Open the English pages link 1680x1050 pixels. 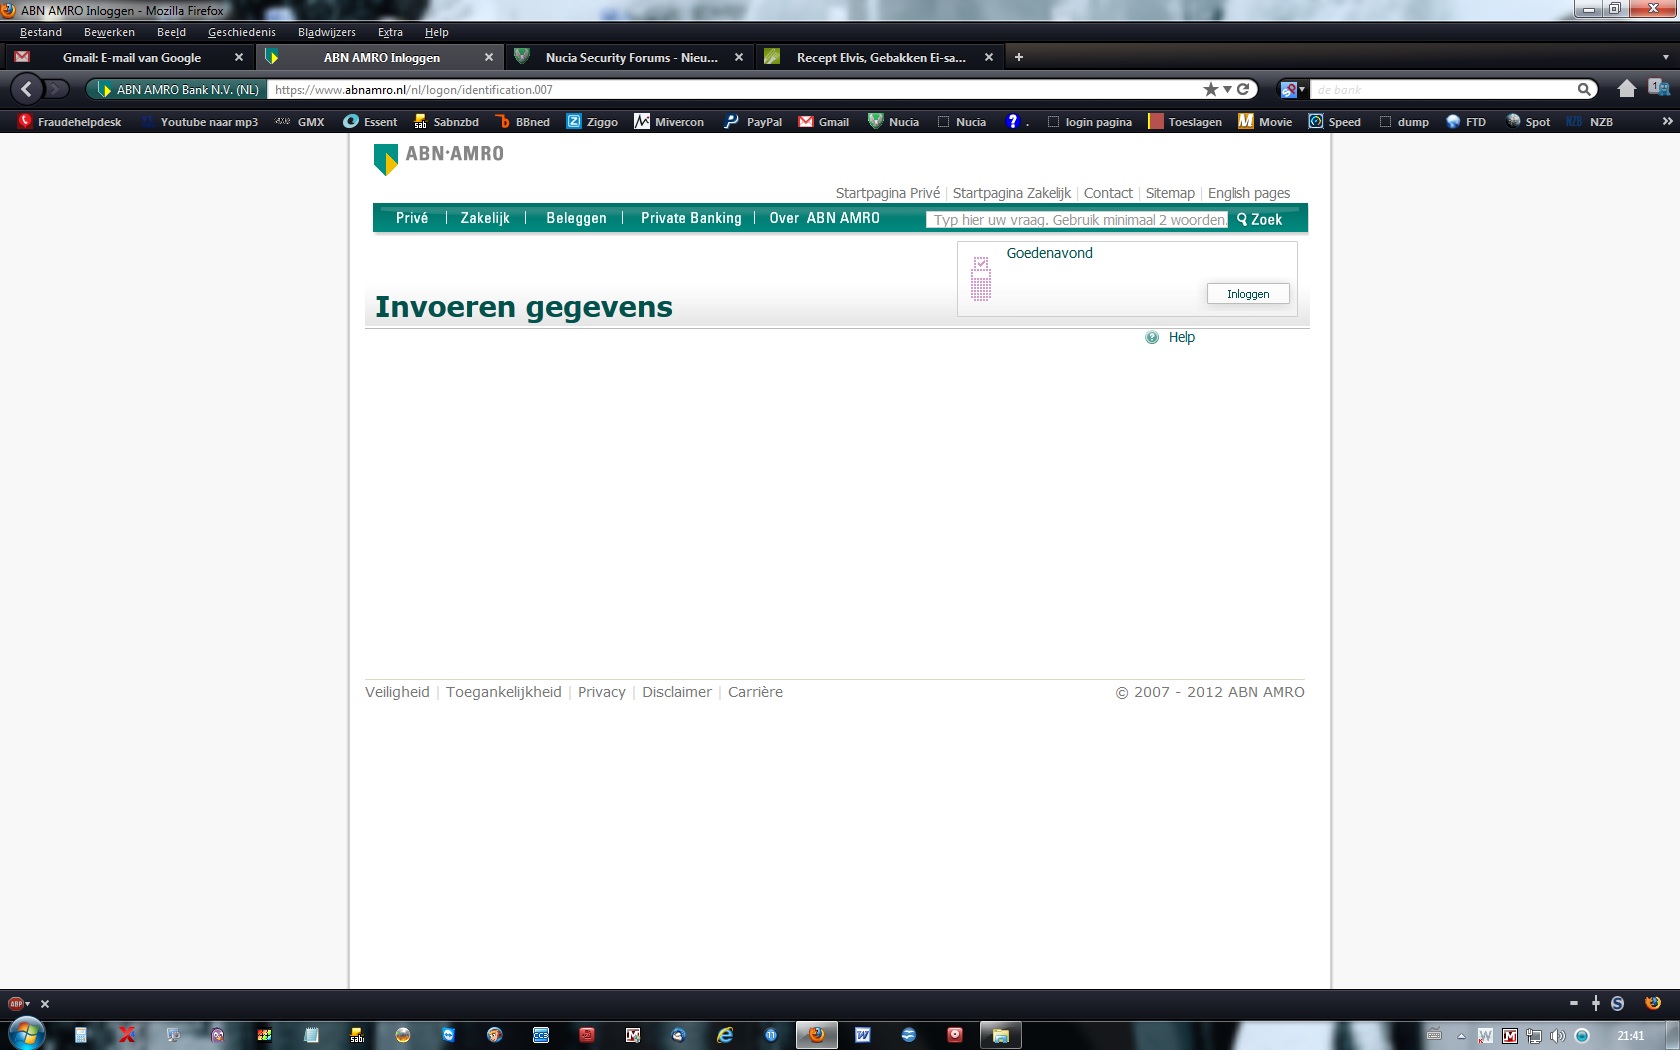point(1249,193)
